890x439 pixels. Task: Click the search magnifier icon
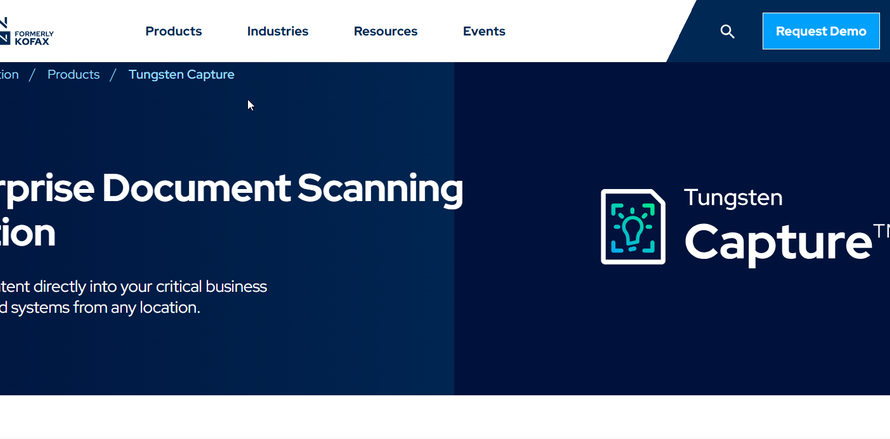tap(727, 31)
